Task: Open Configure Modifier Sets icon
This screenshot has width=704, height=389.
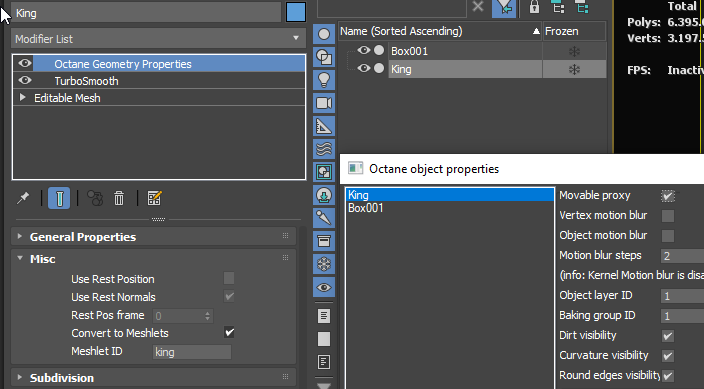Action: click(154, 198)
